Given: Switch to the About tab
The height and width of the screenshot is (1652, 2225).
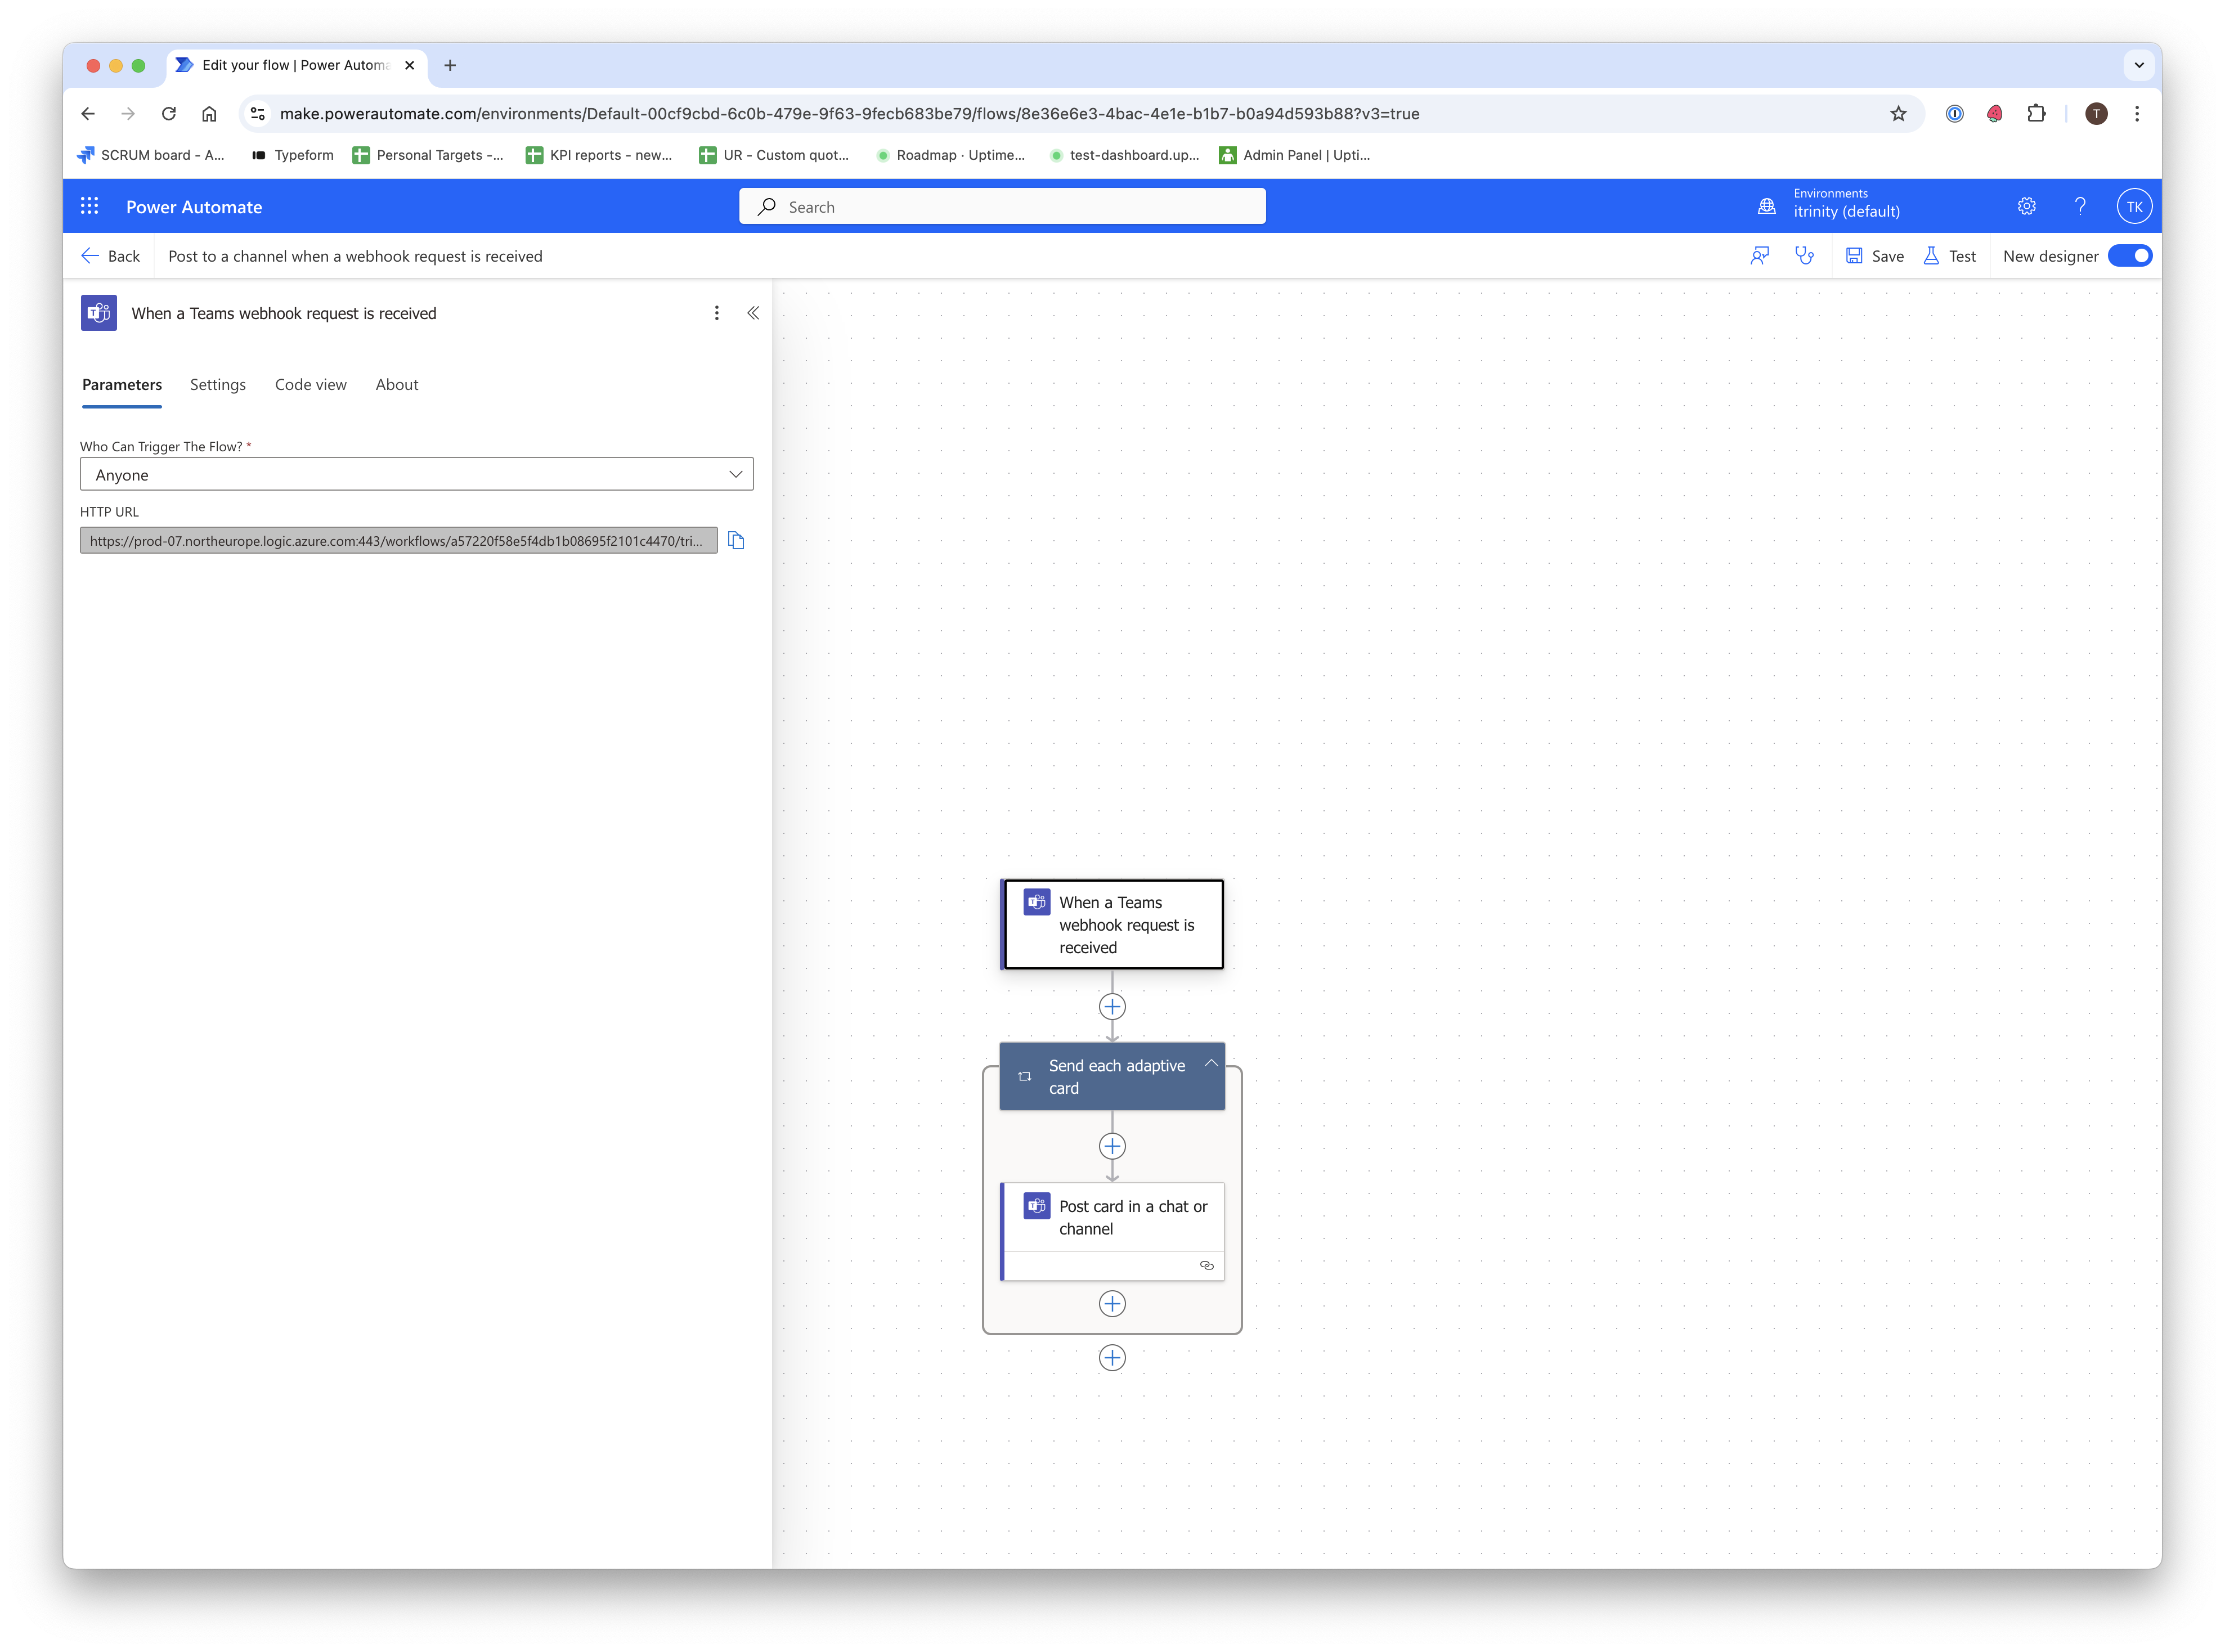Looking at the screenshot, I should 397,385.
